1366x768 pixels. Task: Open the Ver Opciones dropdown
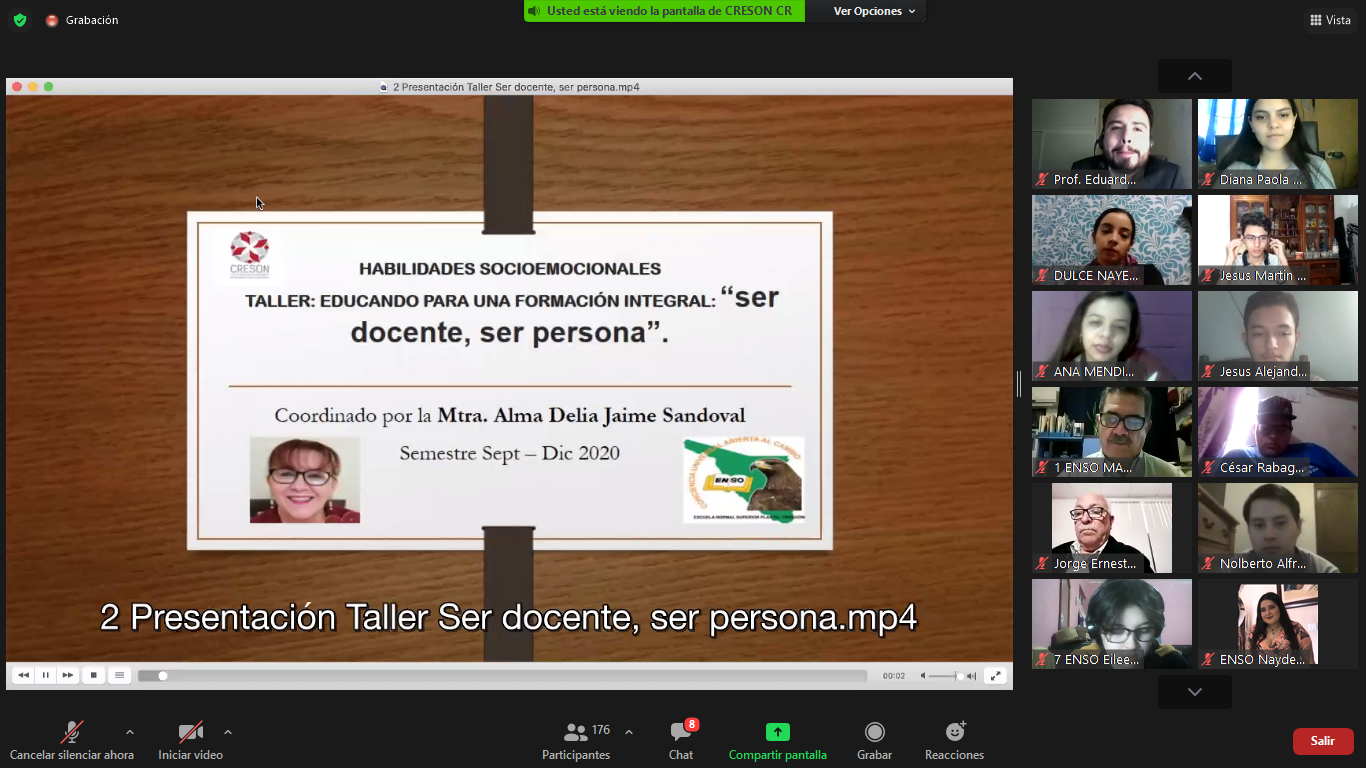click(874, 11)
